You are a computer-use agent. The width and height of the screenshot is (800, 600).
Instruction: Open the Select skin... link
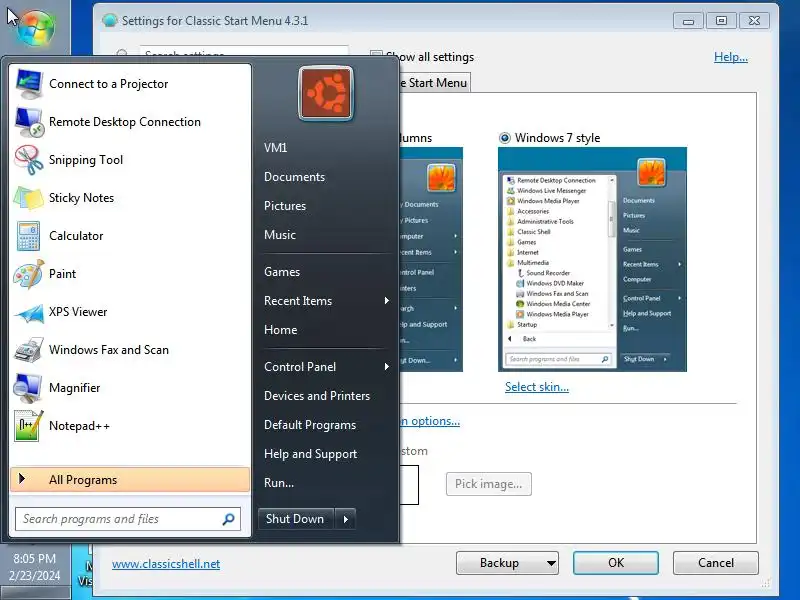[537, 387]
